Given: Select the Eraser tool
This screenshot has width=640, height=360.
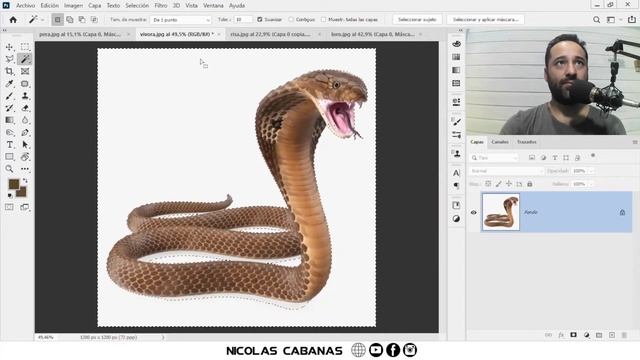Looking at the screenshot, I should 25,108.
